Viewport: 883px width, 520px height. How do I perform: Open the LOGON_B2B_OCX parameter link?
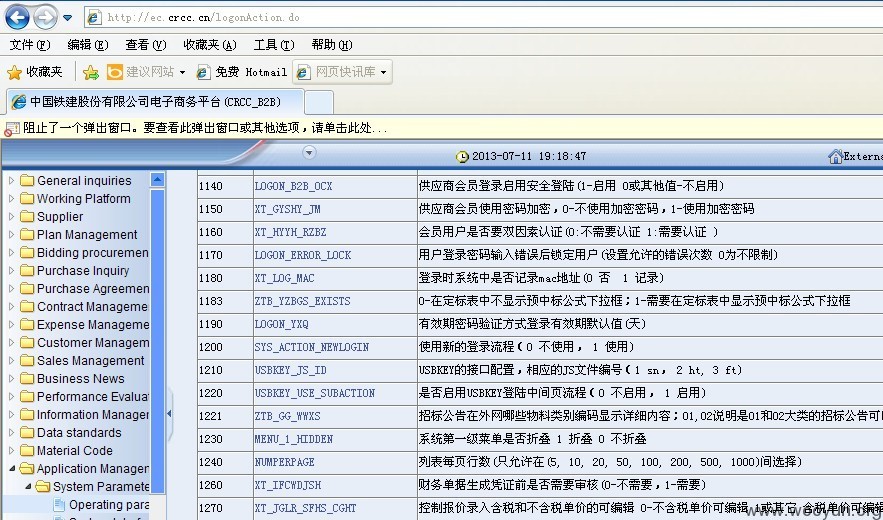click(293, 186)
